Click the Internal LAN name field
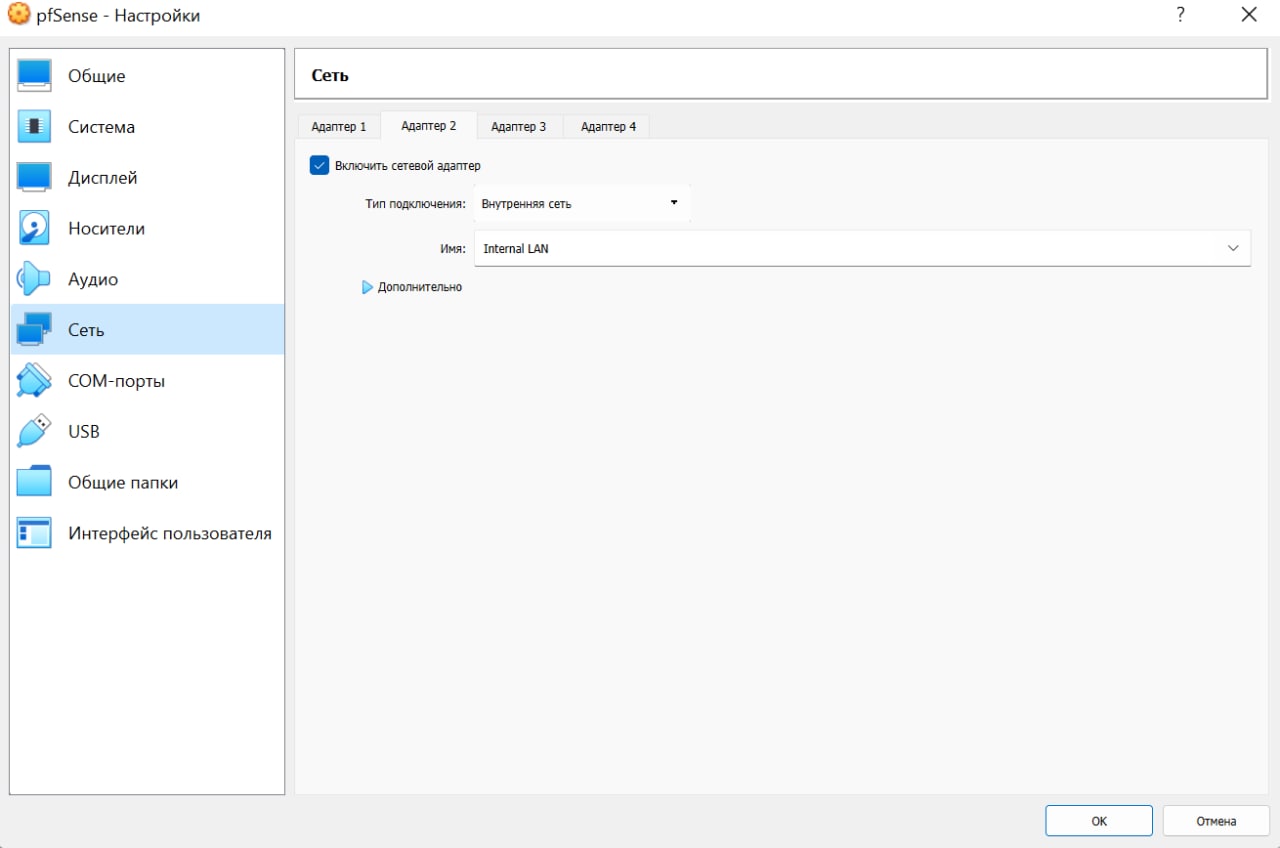This screenshot has width=1280, height=848. coord(862,248)
